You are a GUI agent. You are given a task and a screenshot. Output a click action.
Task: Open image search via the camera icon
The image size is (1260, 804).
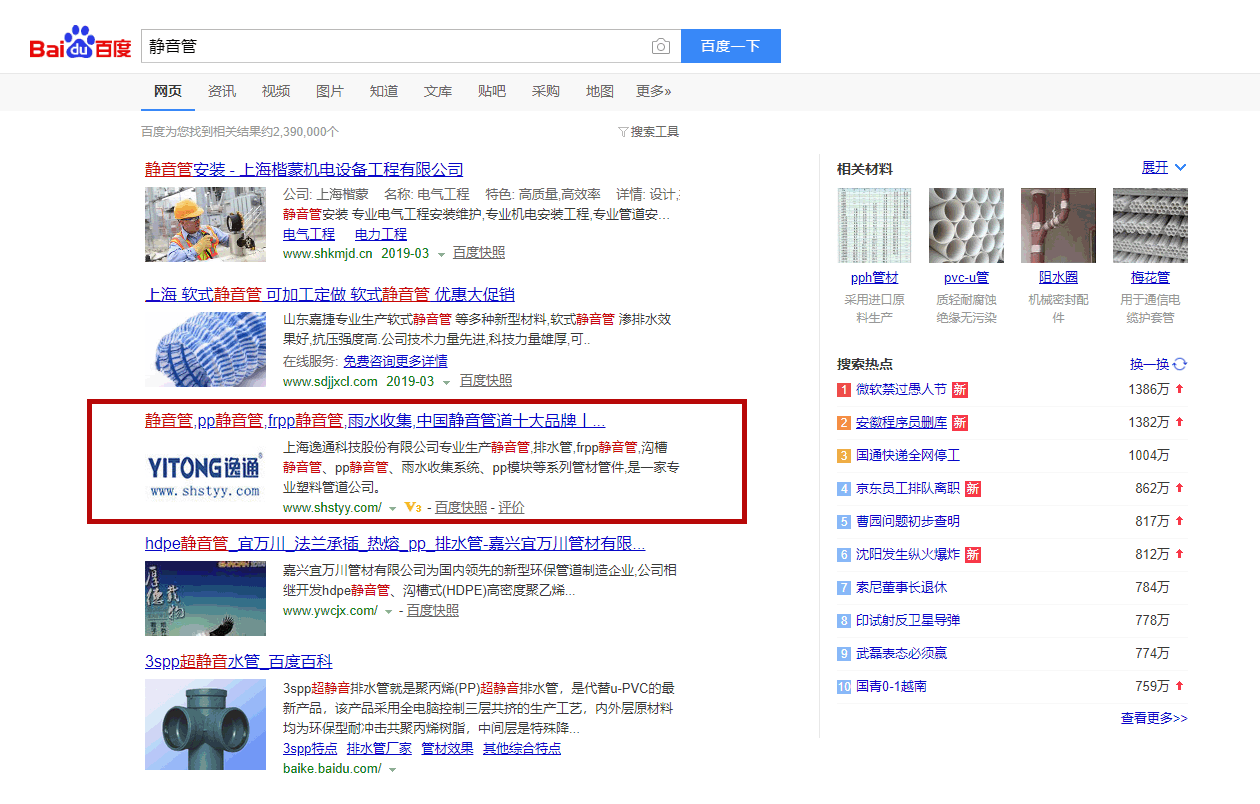pos(661,46)
